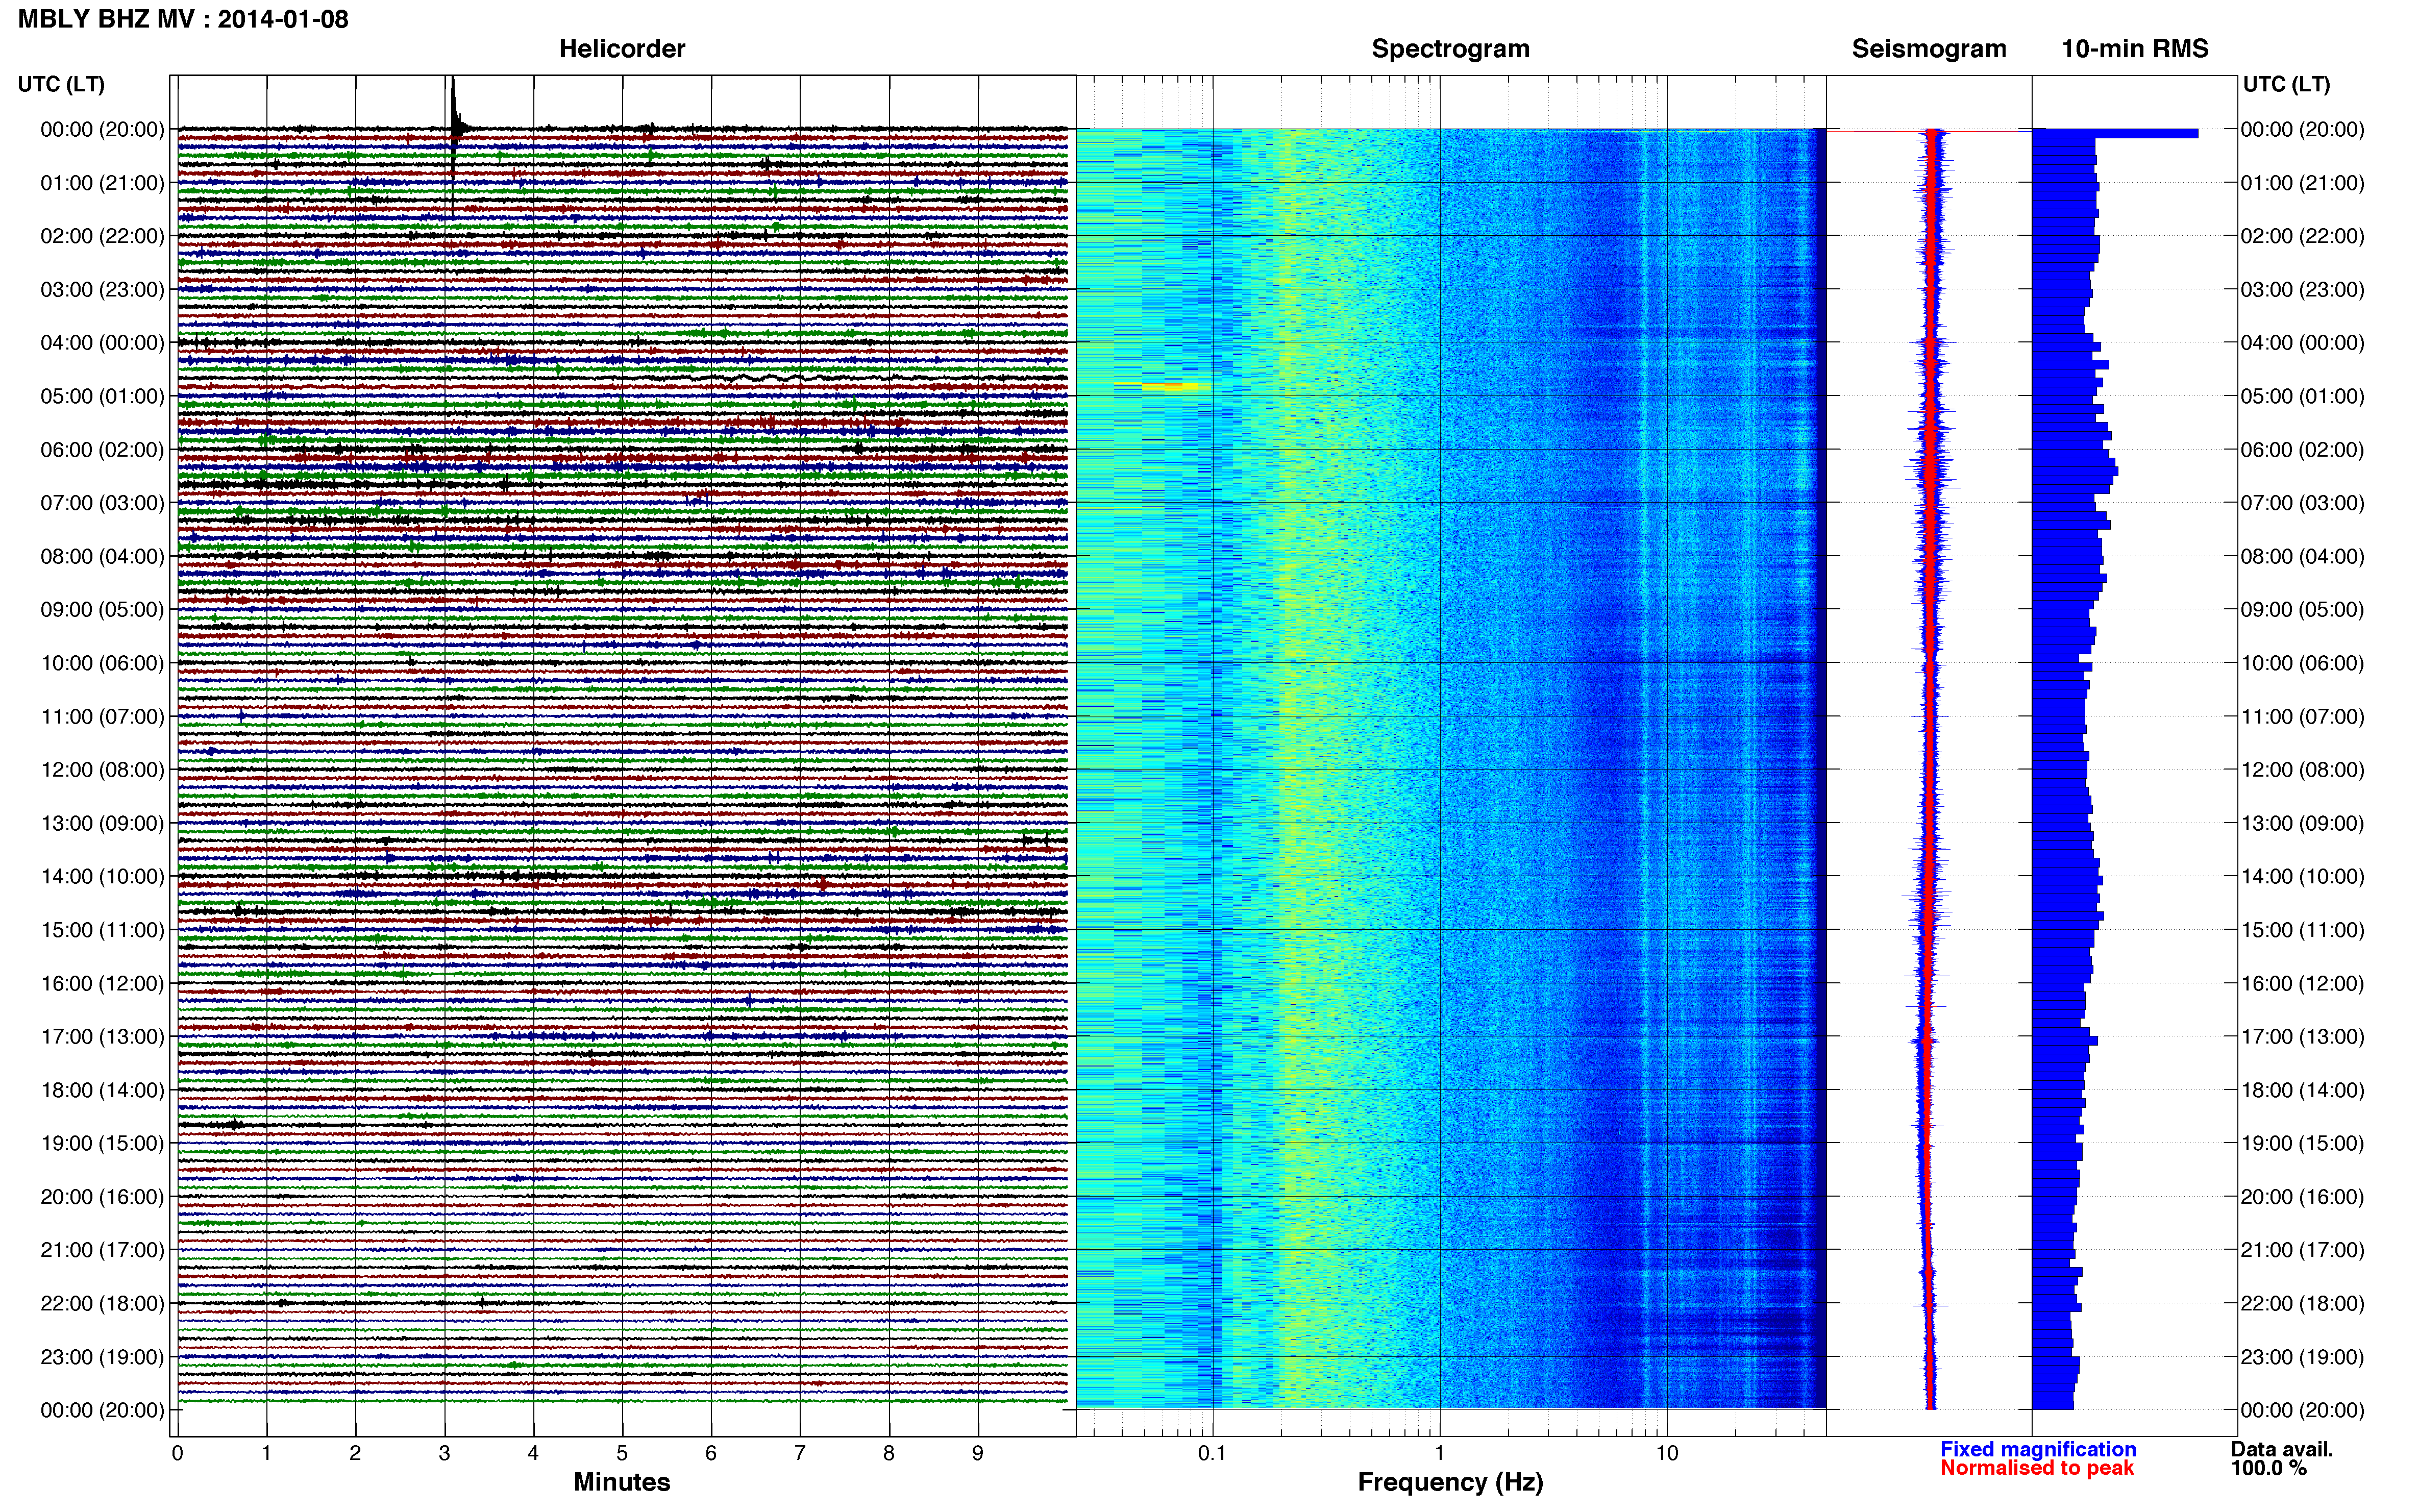The image size is (2419, 1512).
Task: Click RMS-side time label 18:00 (14:00)
Action: (x=2302, y=1090)
